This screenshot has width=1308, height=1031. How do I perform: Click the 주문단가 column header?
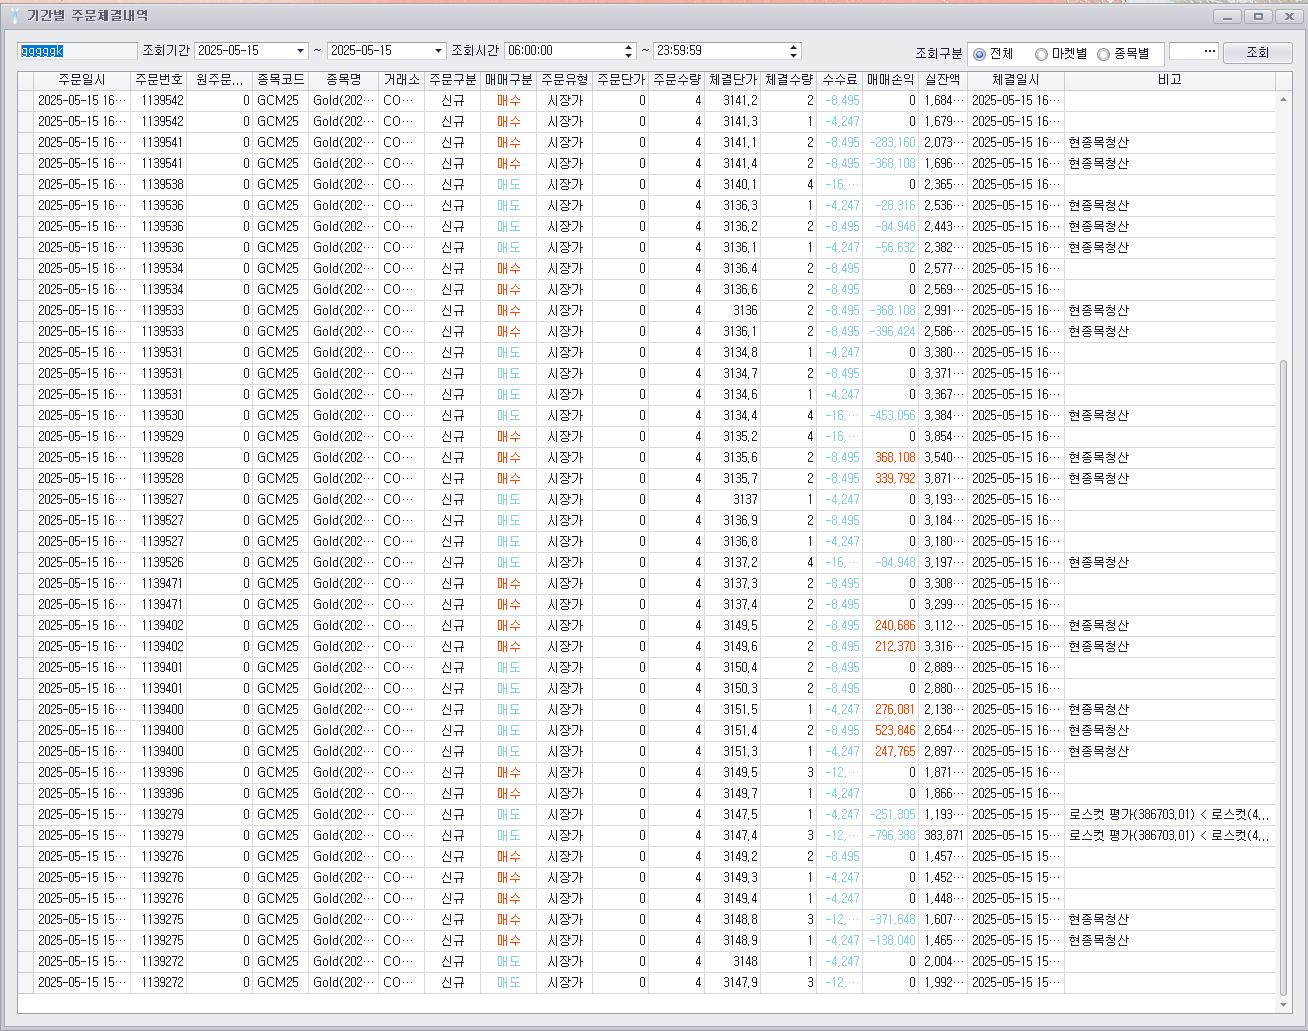pyautogui.click(x=621, y=80)
